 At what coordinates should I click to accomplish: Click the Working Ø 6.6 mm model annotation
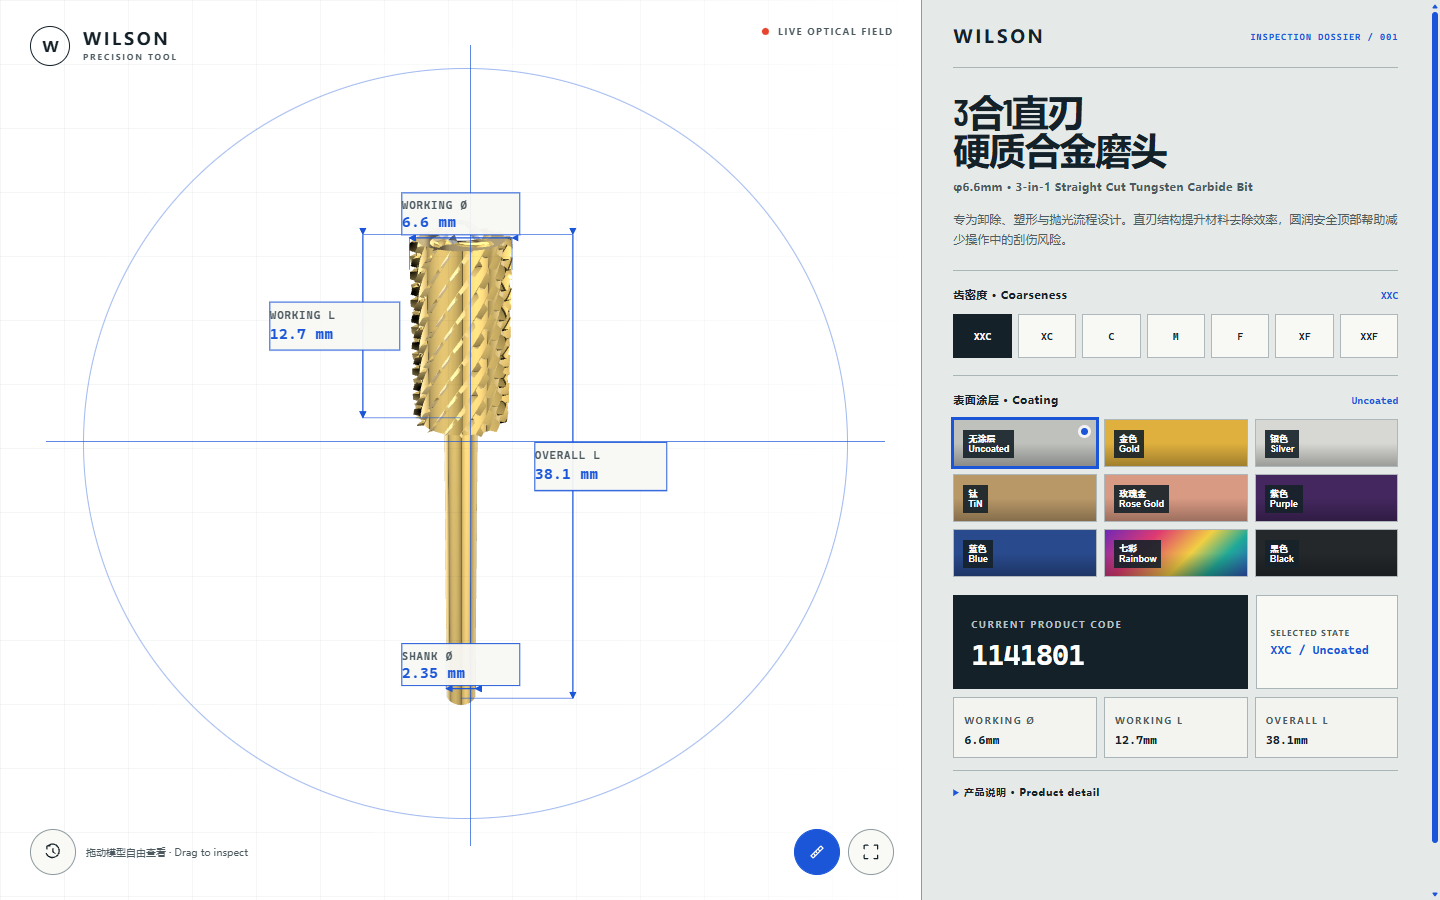(461, 214)
